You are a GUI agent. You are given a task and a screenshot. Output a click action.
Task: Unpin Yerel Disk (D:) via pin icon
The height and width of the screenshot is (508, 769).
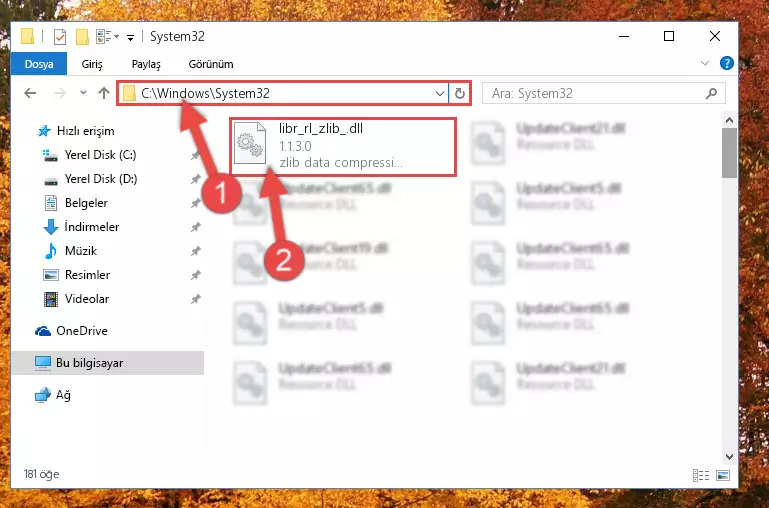[x=195, y=179]
